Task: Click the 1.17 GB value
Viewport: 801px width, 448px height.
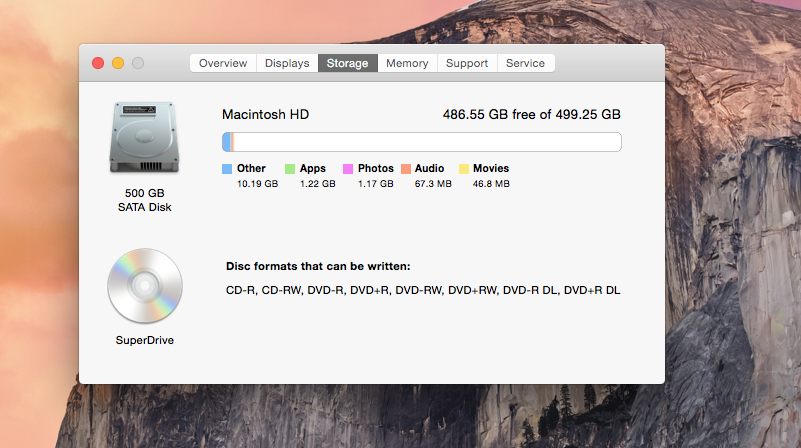Action: (x=376, y=184)
